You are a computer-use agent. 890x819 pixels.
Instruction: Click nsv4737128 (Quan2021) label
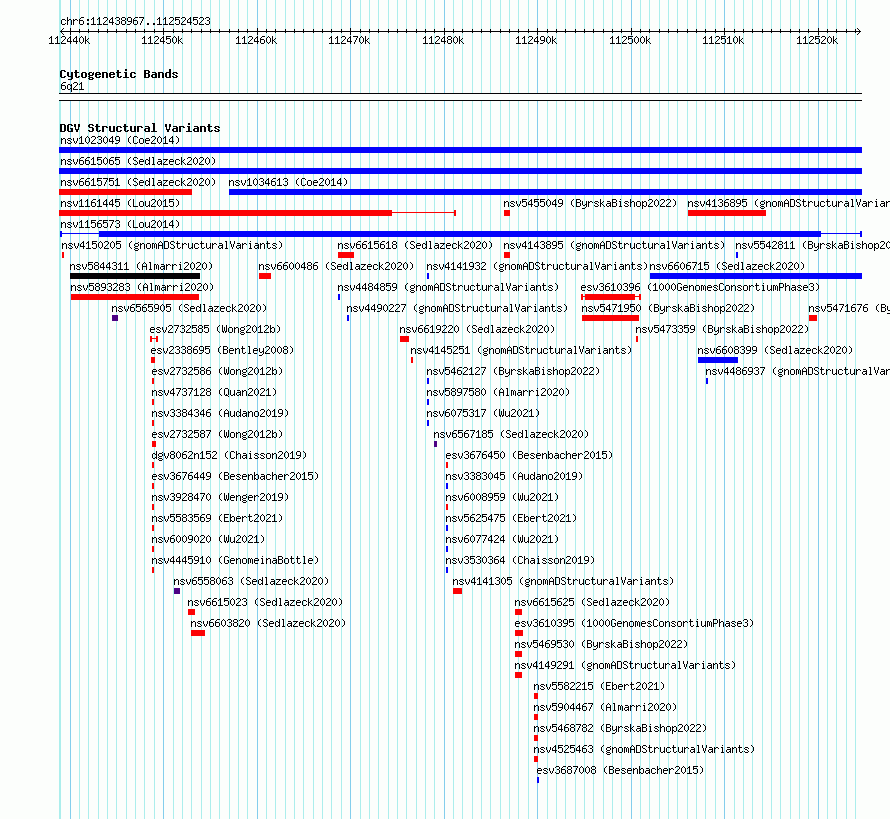click(214, 392)
